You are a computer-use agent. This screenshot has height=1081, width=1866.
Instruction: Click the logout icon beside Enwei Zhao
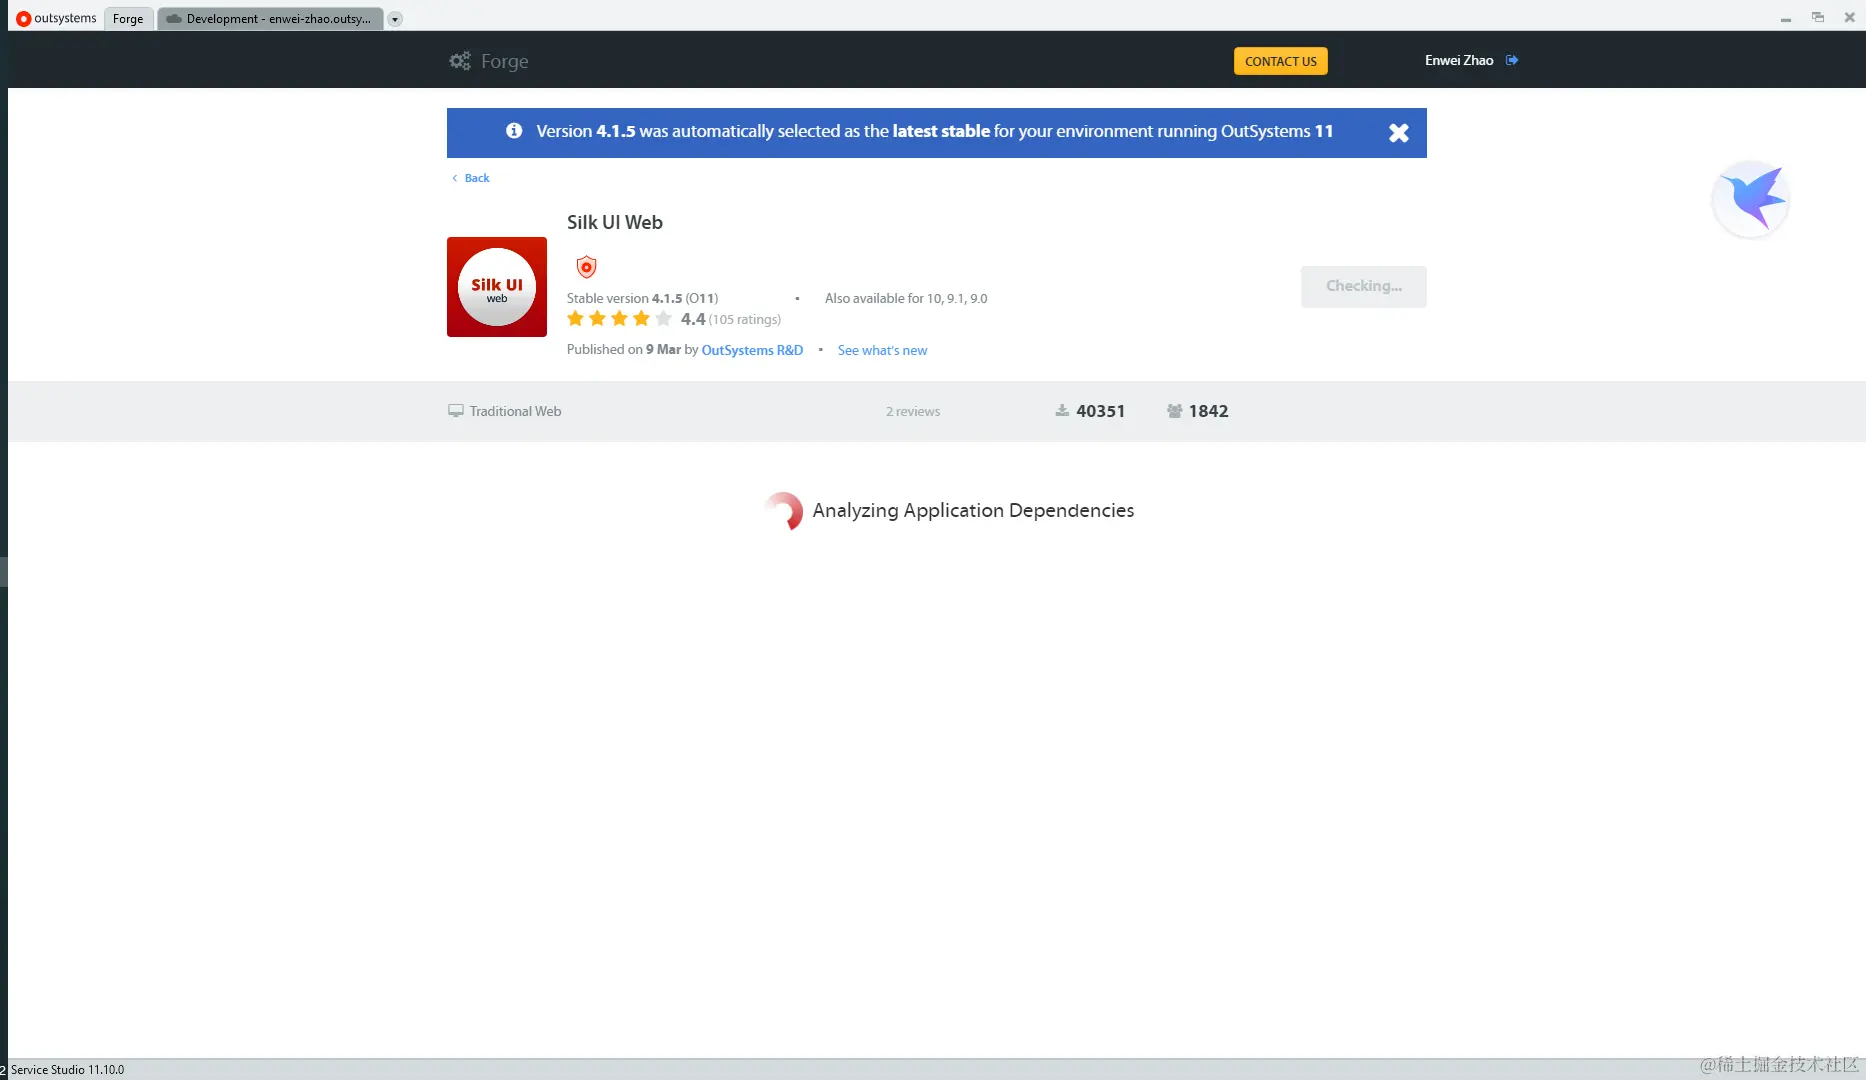tap(1512, 60)
